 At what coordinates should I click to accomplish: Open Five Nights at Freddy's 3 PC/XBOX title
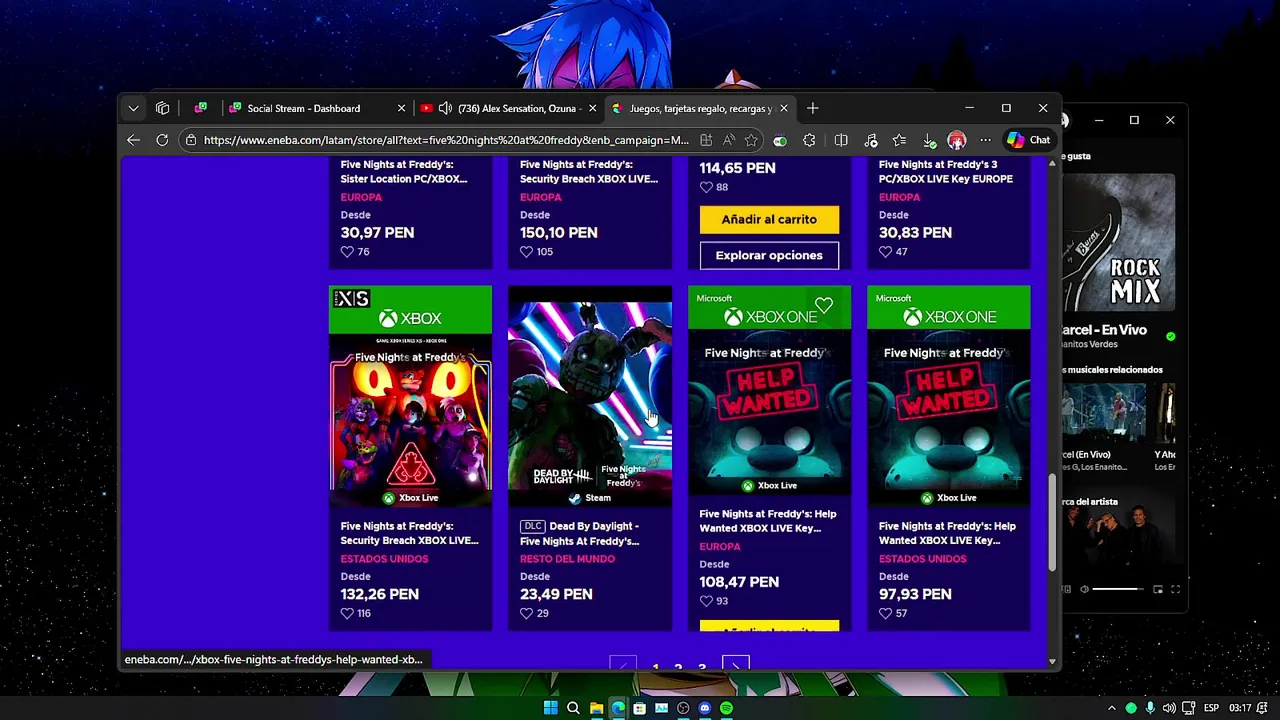click(946, 171)
